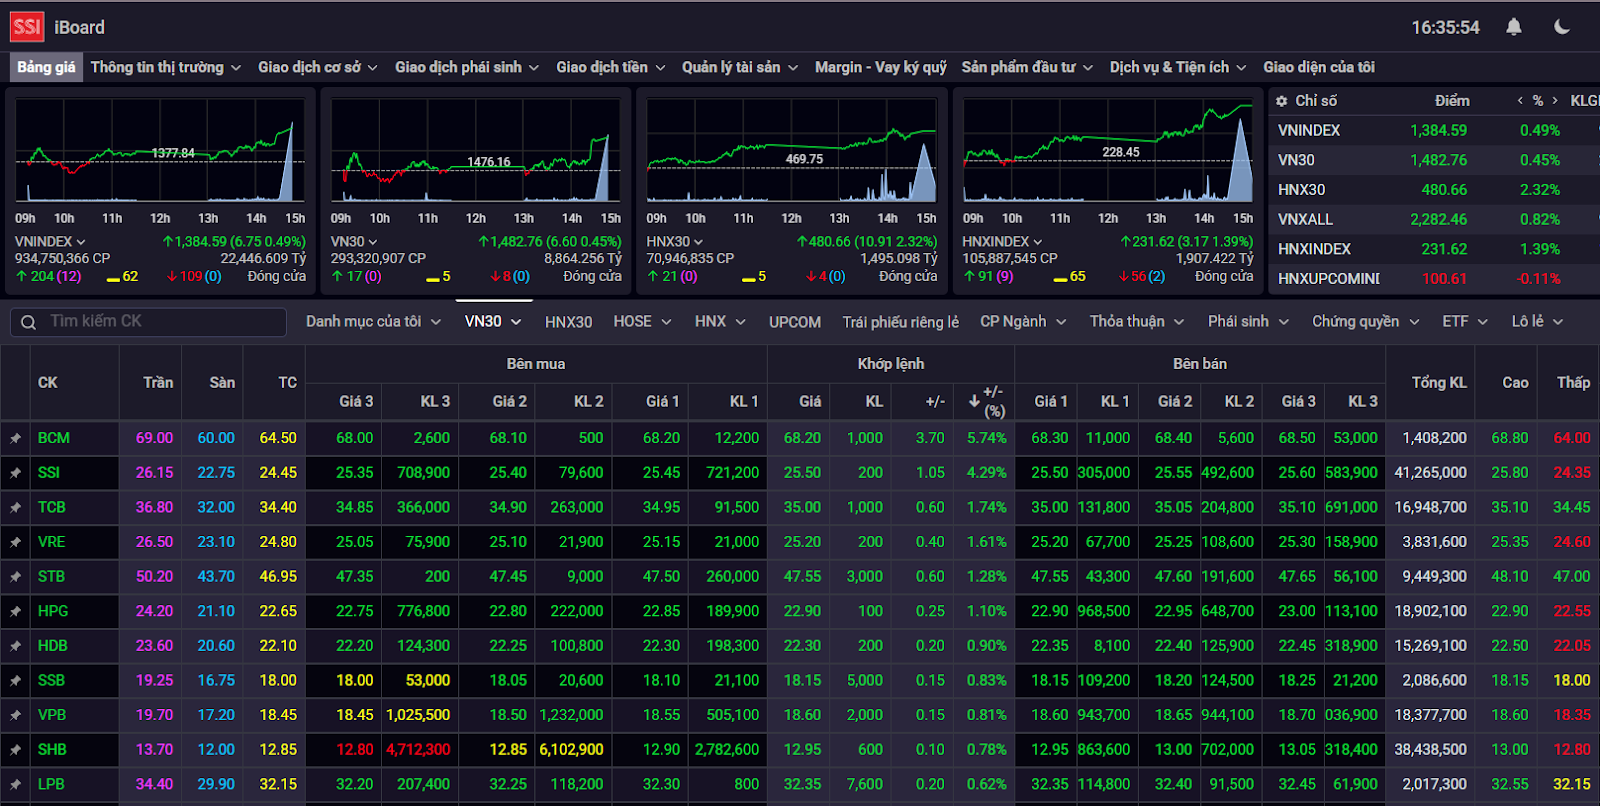The width and height of the screenshot is (1600, 806).
Task: Open Quản lý tài sản menu
Action: tap(740, 67)
